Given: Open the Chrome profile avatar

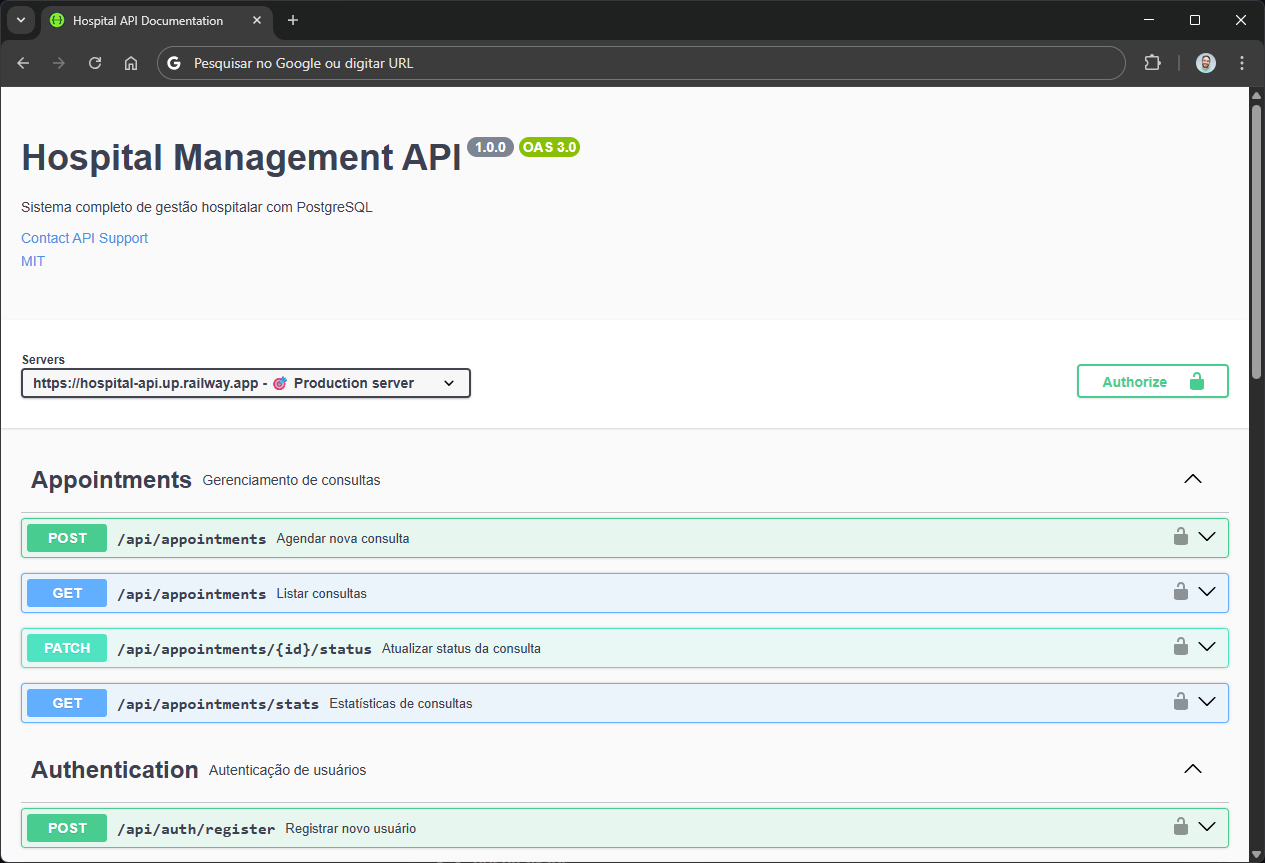Looking at the screenshot, I should click(x=1206, y=63).
